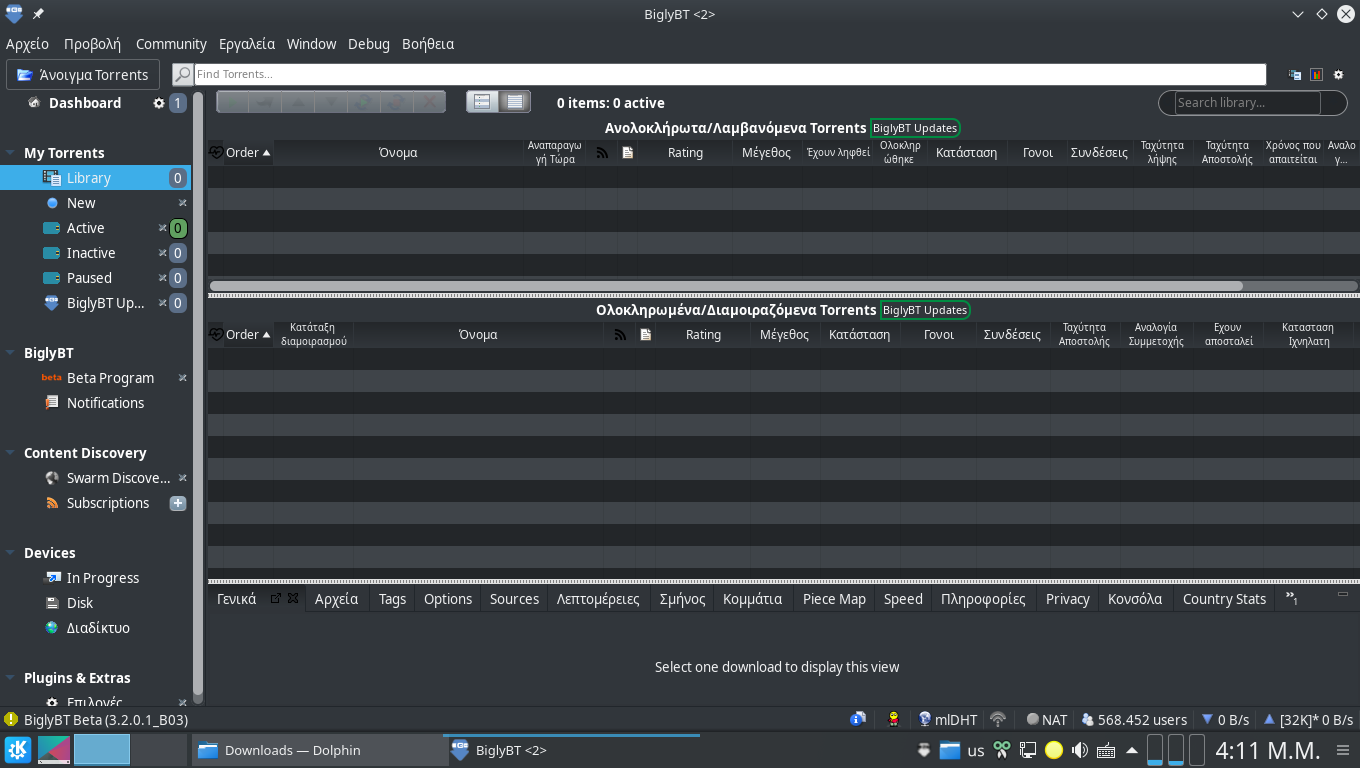
Task: Open the Εργαλεία menu
Action: [x=246, y=44]
